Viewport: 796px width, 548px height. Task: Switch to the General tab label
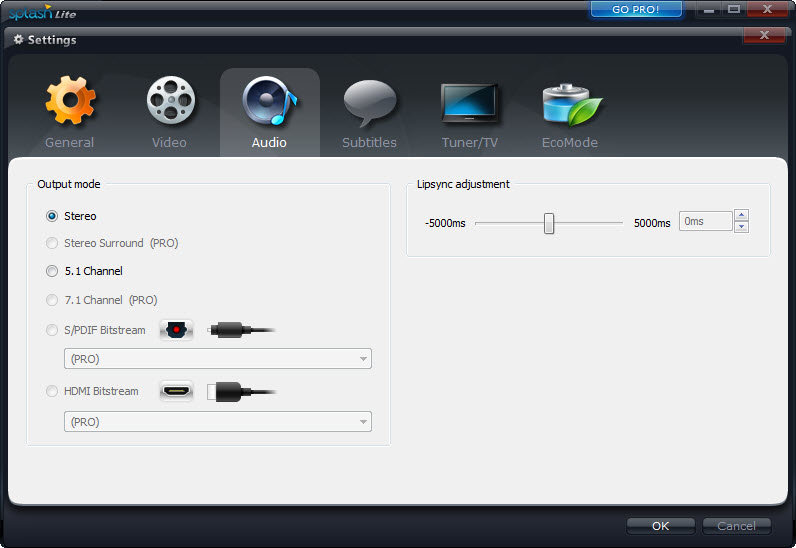(x=70, y=143)
